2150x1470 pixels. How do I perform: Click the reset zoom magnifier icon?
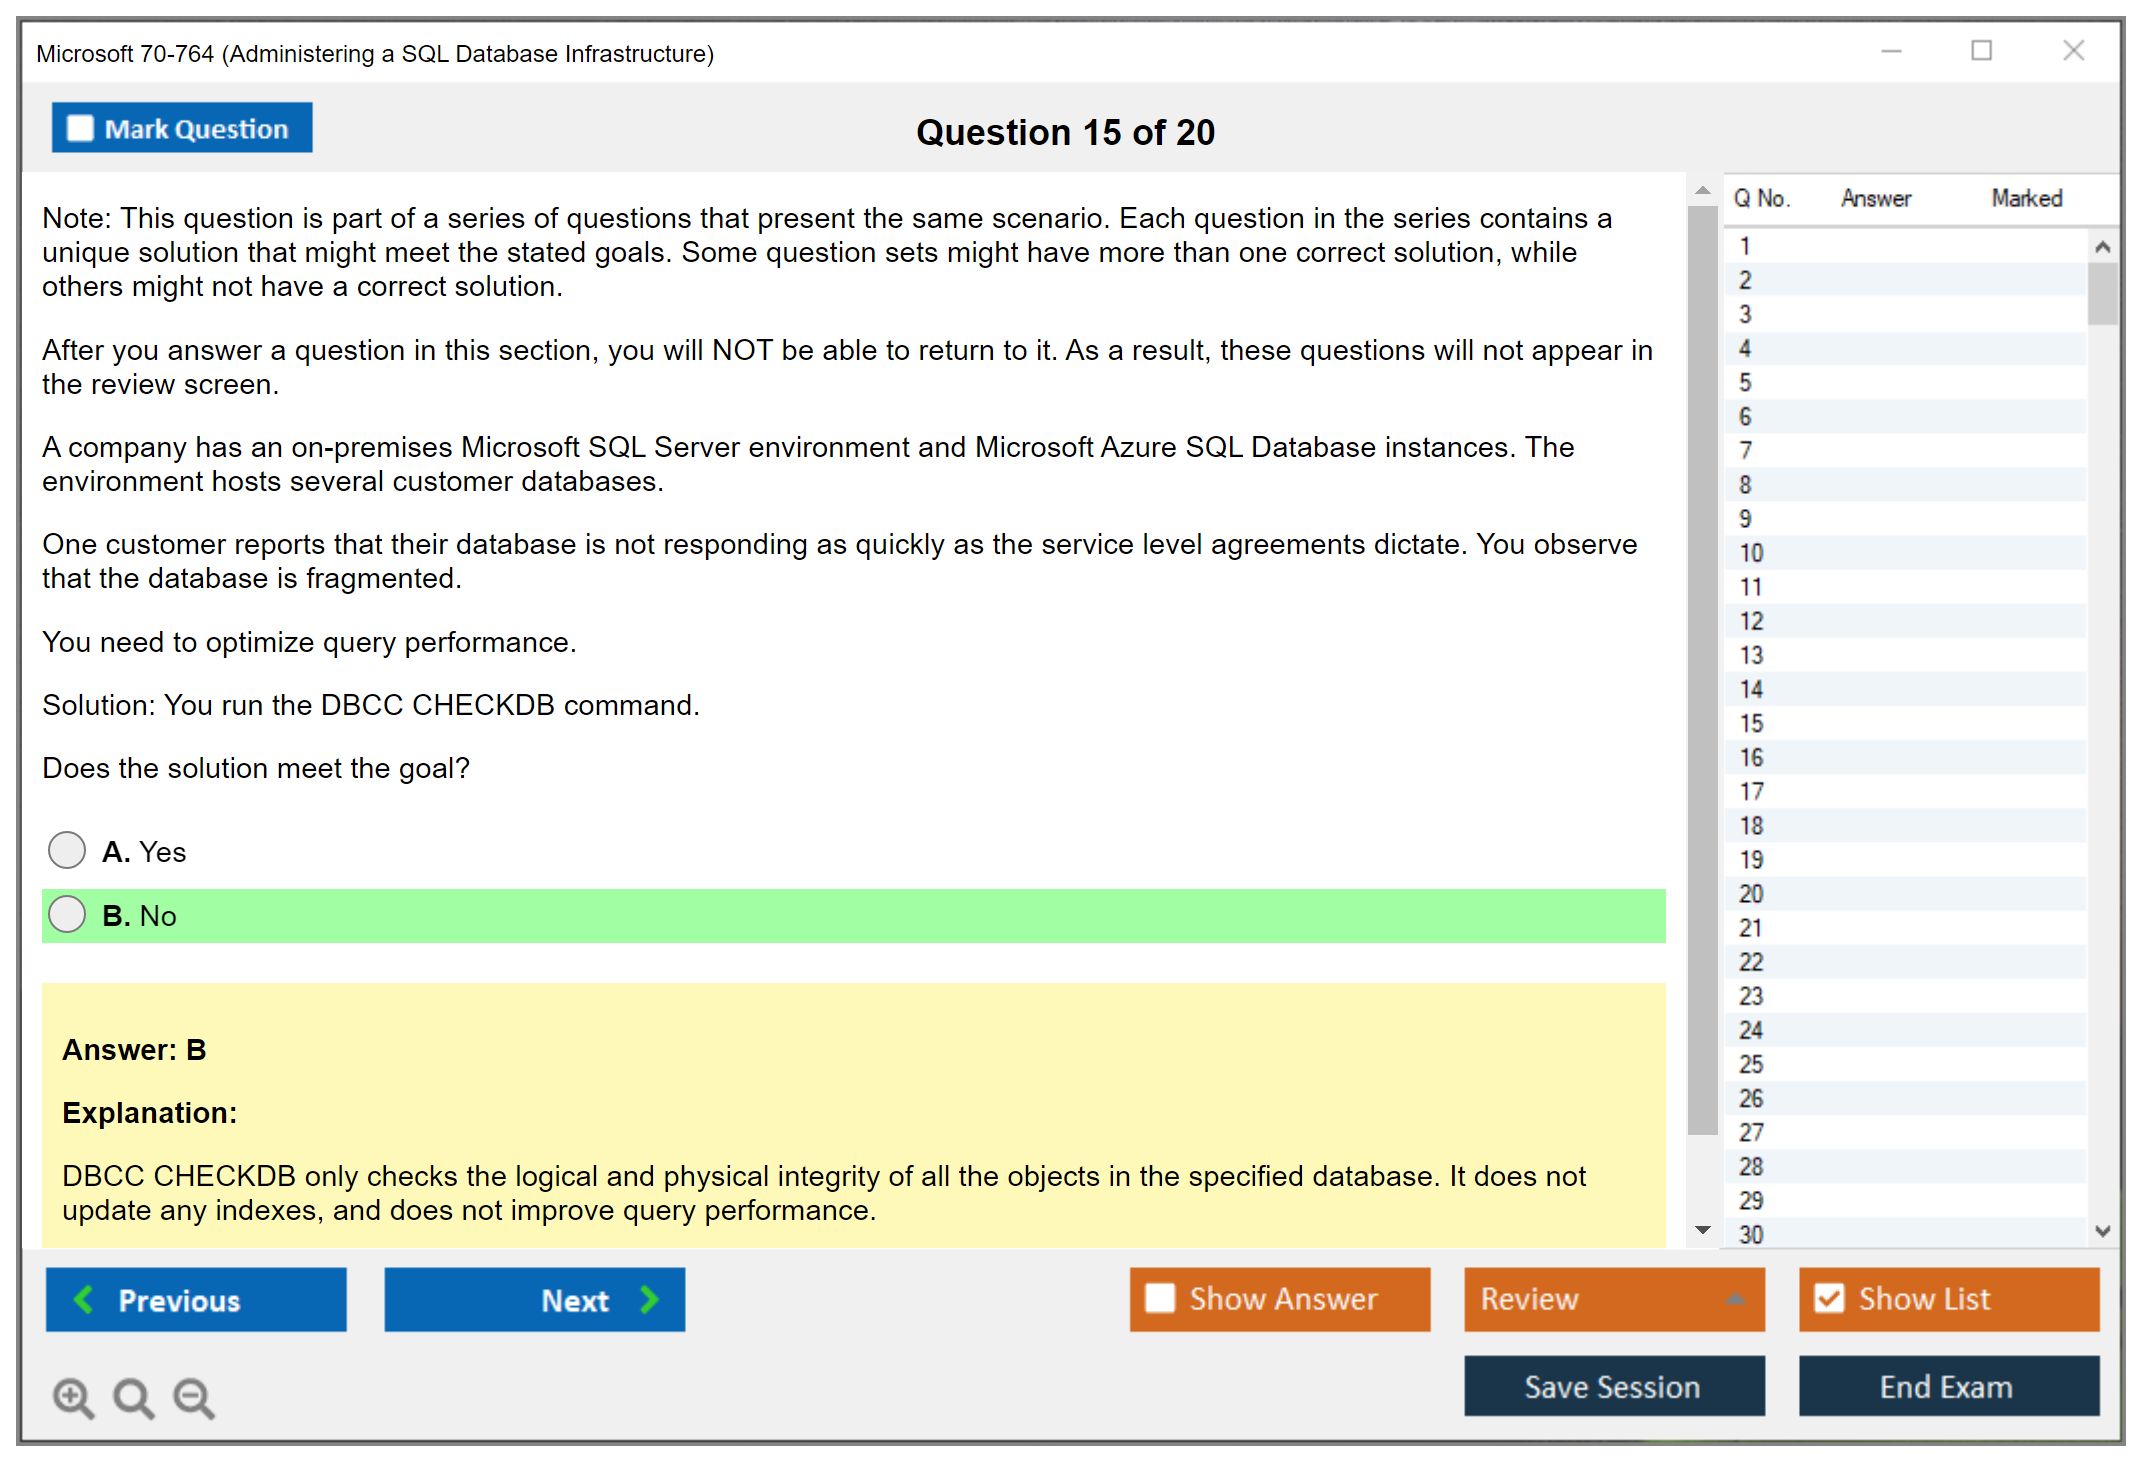click(x=133, y=1396)
